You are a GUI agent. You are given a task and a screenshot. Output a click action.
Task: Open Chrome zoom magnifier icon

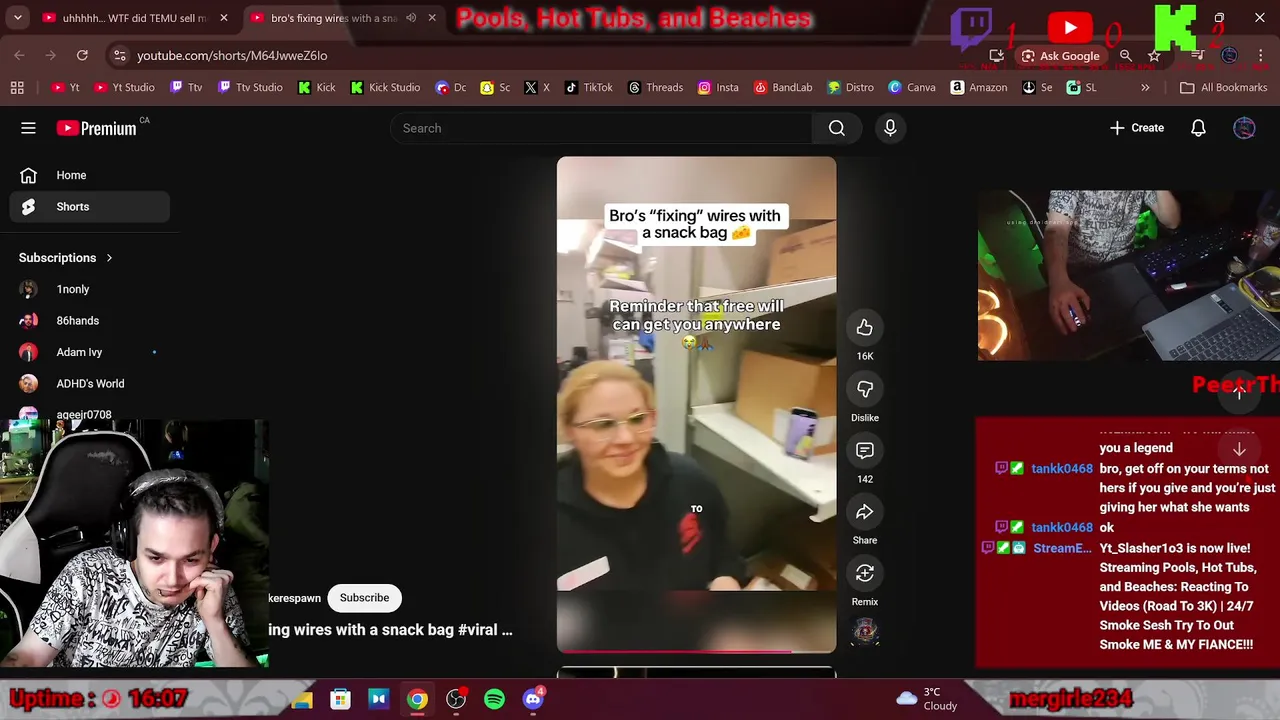[1126, 56]
